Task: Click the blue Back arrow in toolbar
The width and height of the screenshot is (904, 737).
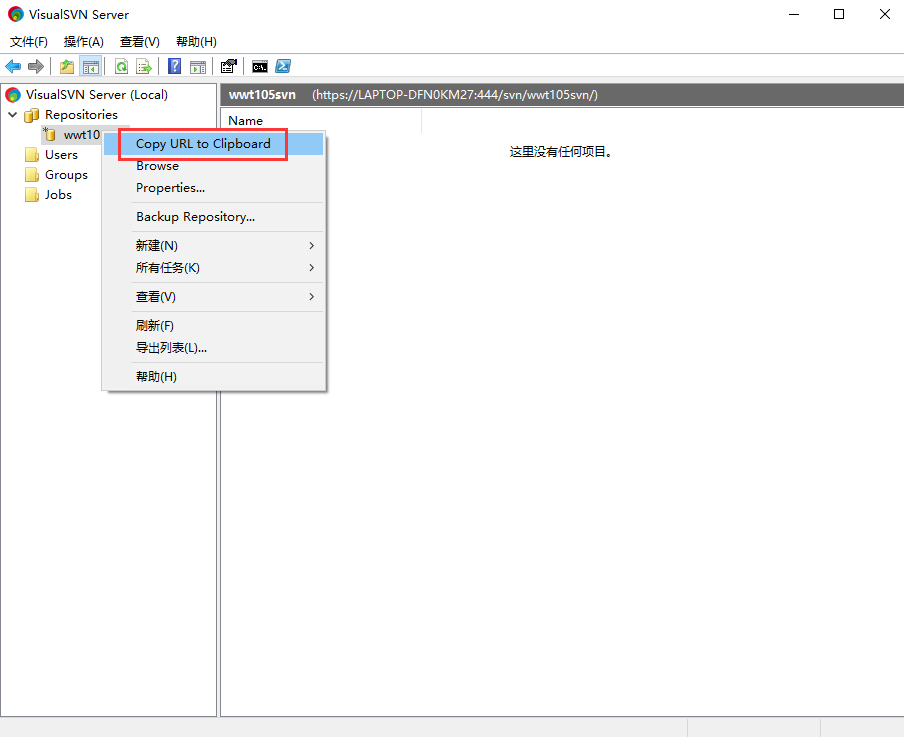Action: [x=13, y=67]
